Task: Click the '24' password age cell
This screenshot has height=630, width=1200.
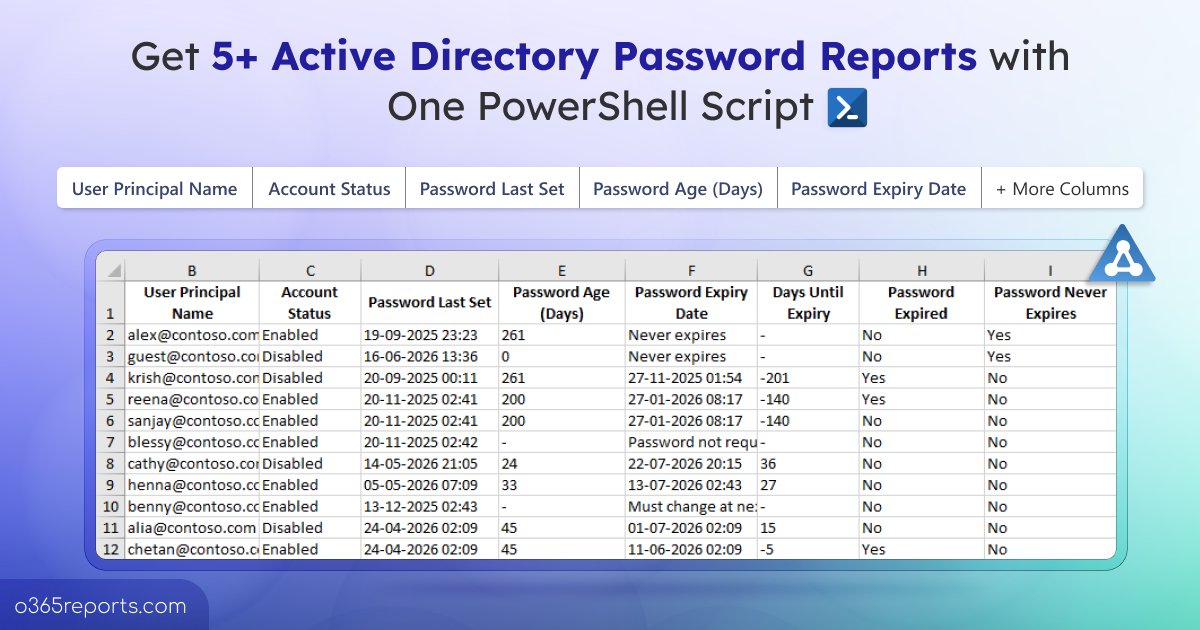Action: (x=562, y=463)
